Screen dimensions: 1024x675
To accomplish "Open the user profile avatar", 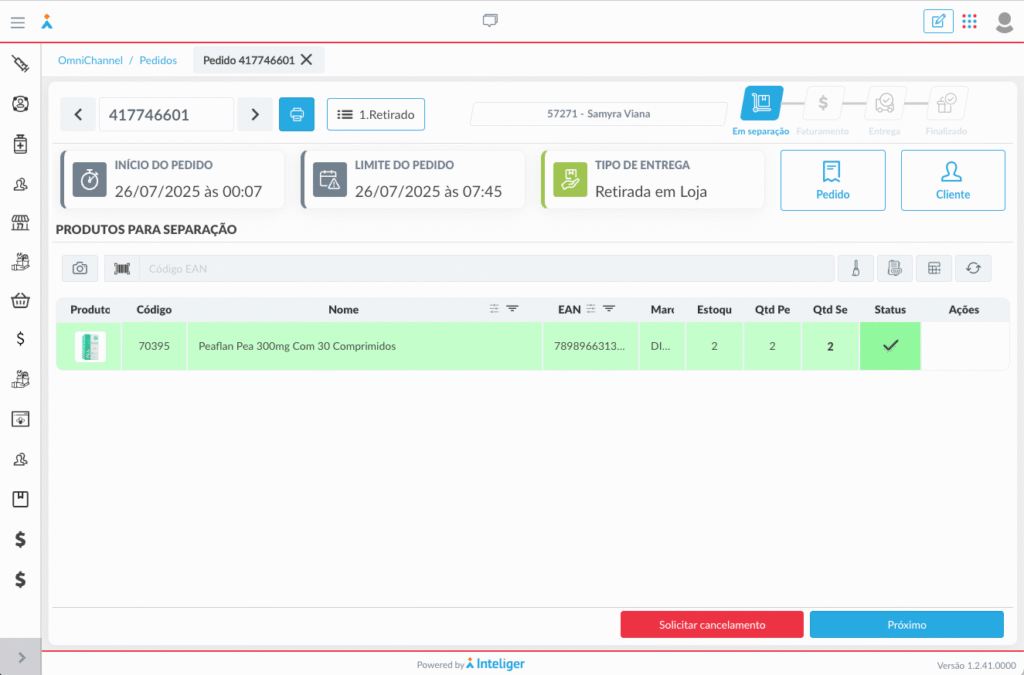I will pyautogui.click(x=1004, y=21).
